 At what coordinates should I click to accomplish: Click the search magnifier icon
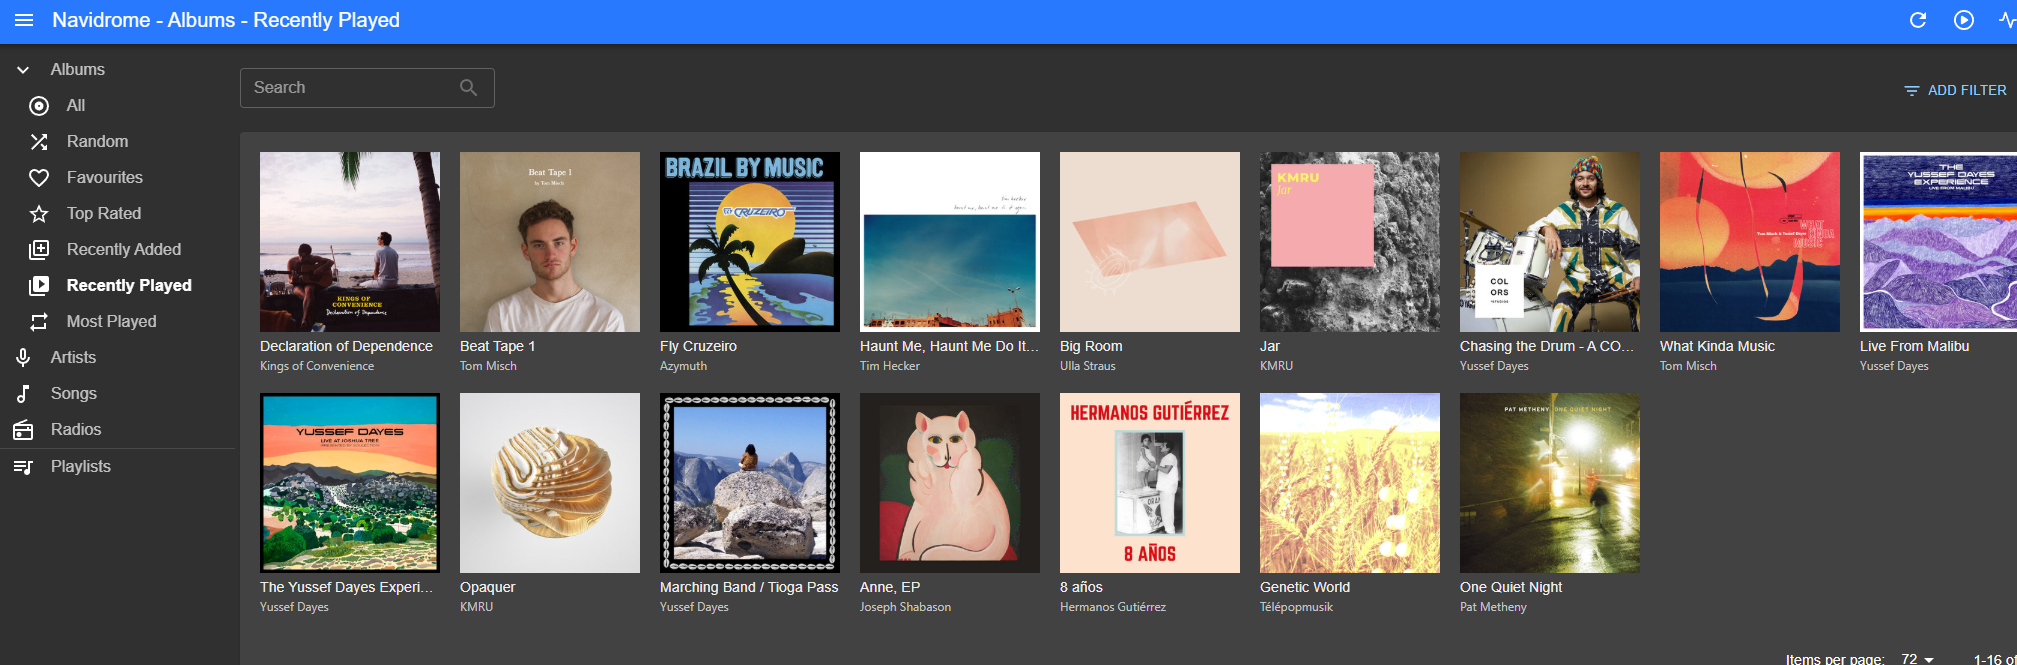point(468,88)
